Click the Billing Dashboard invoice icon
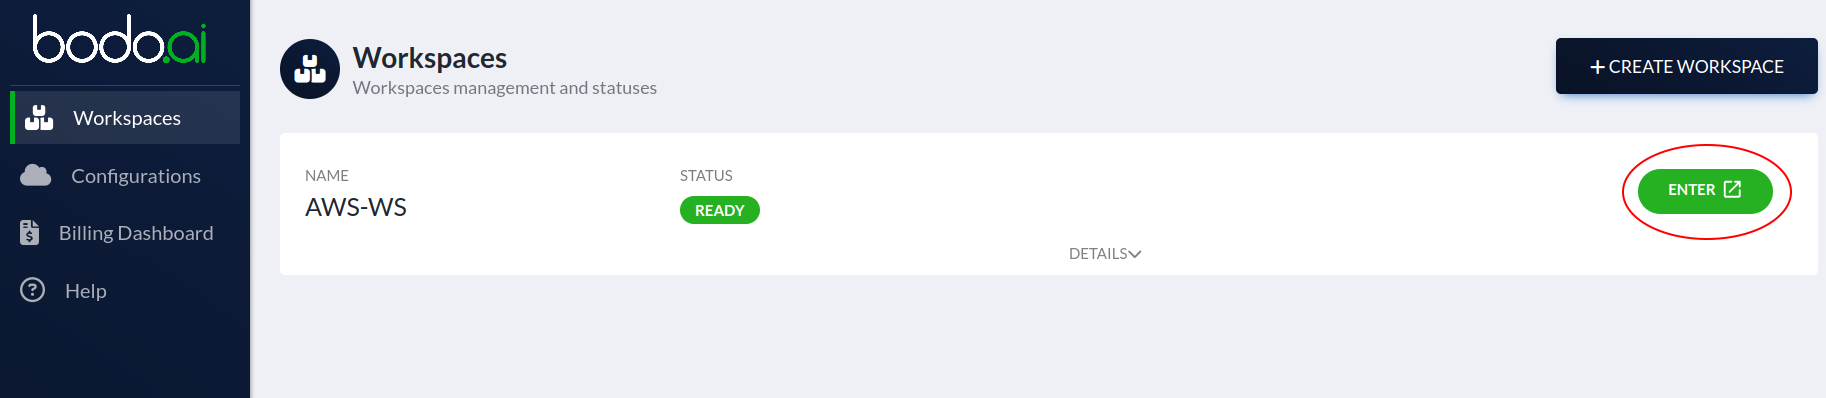Screen dimensions: 1826x398 (30, 233)
